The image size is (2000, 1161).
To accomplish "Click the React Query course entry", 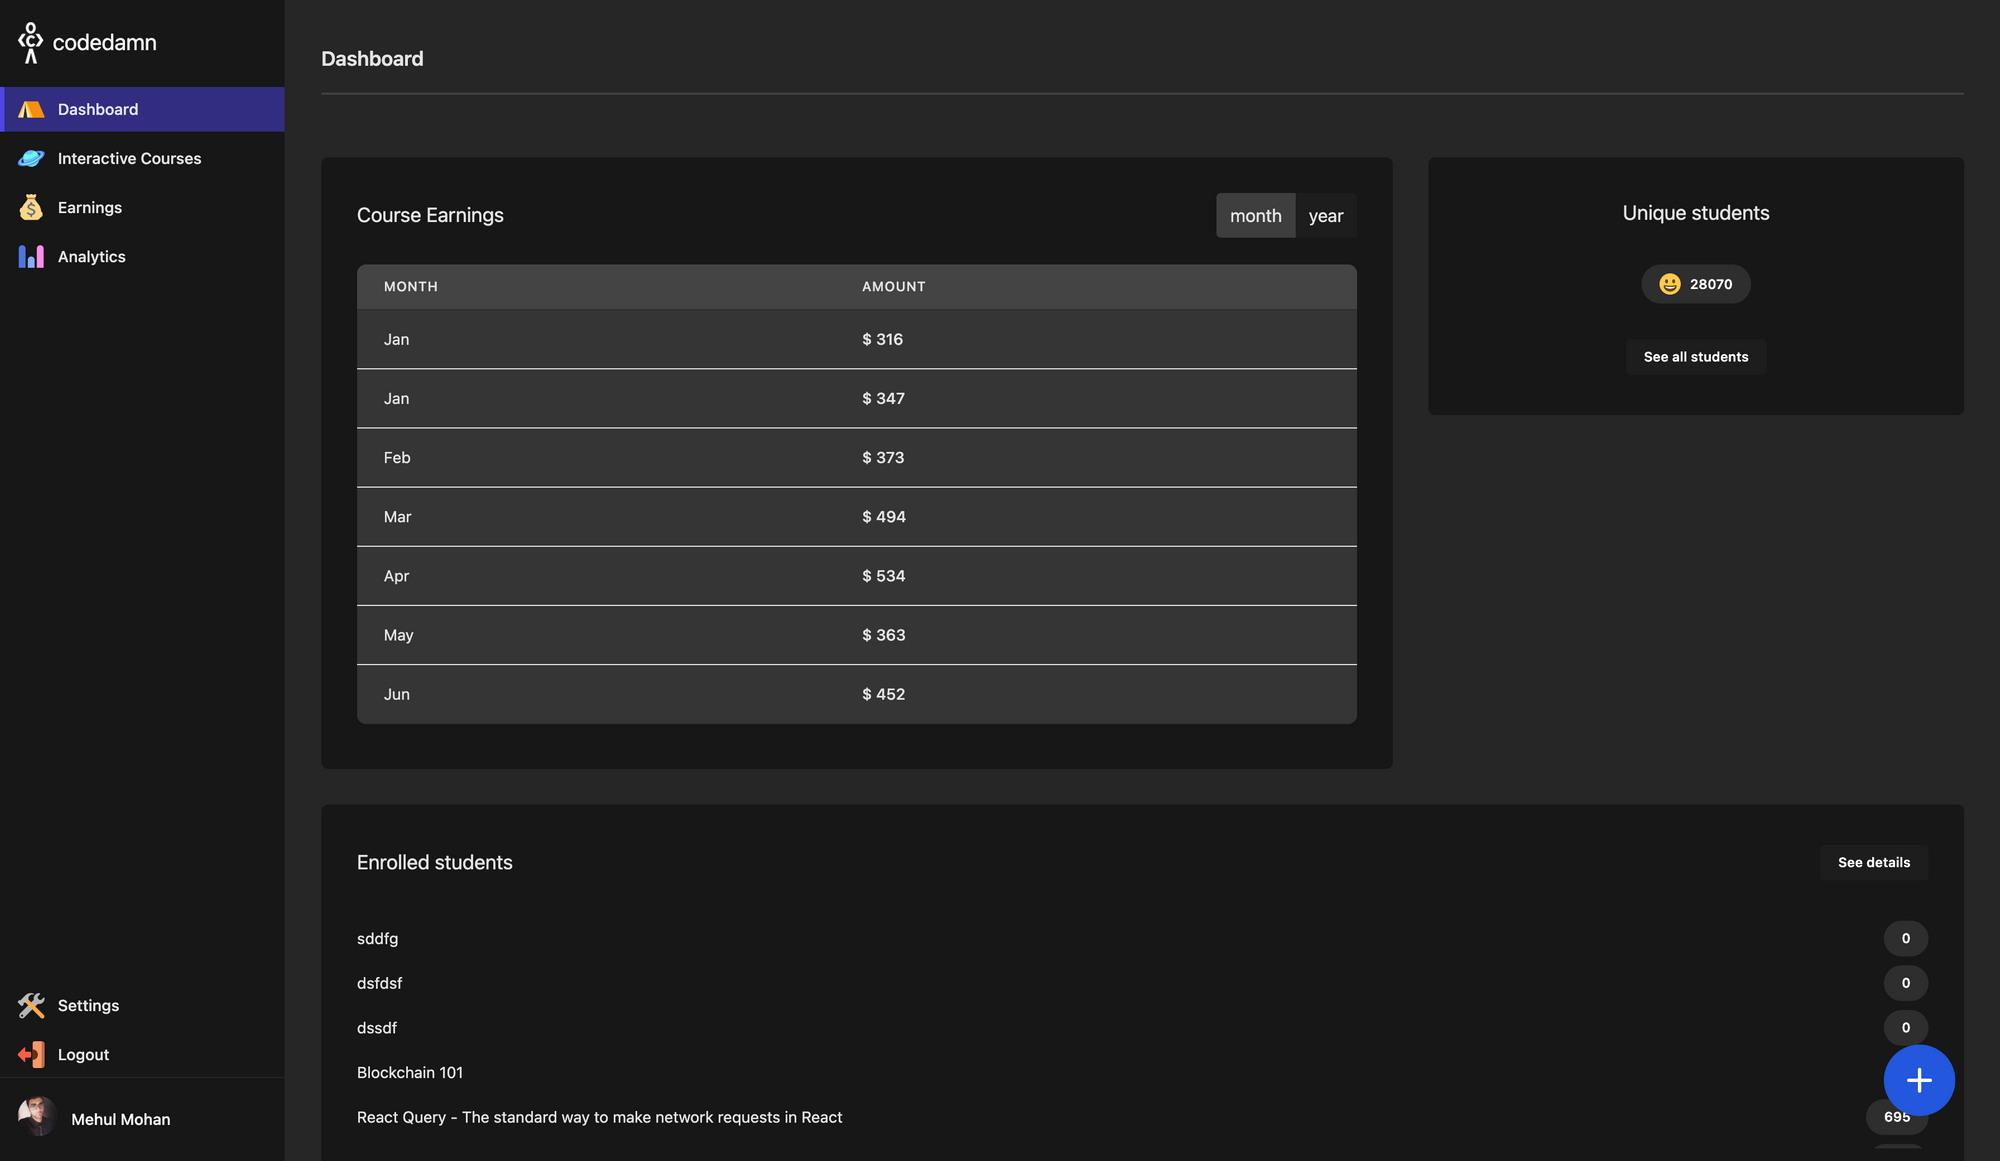I will pyautogui.click(x=599, y=1117).
